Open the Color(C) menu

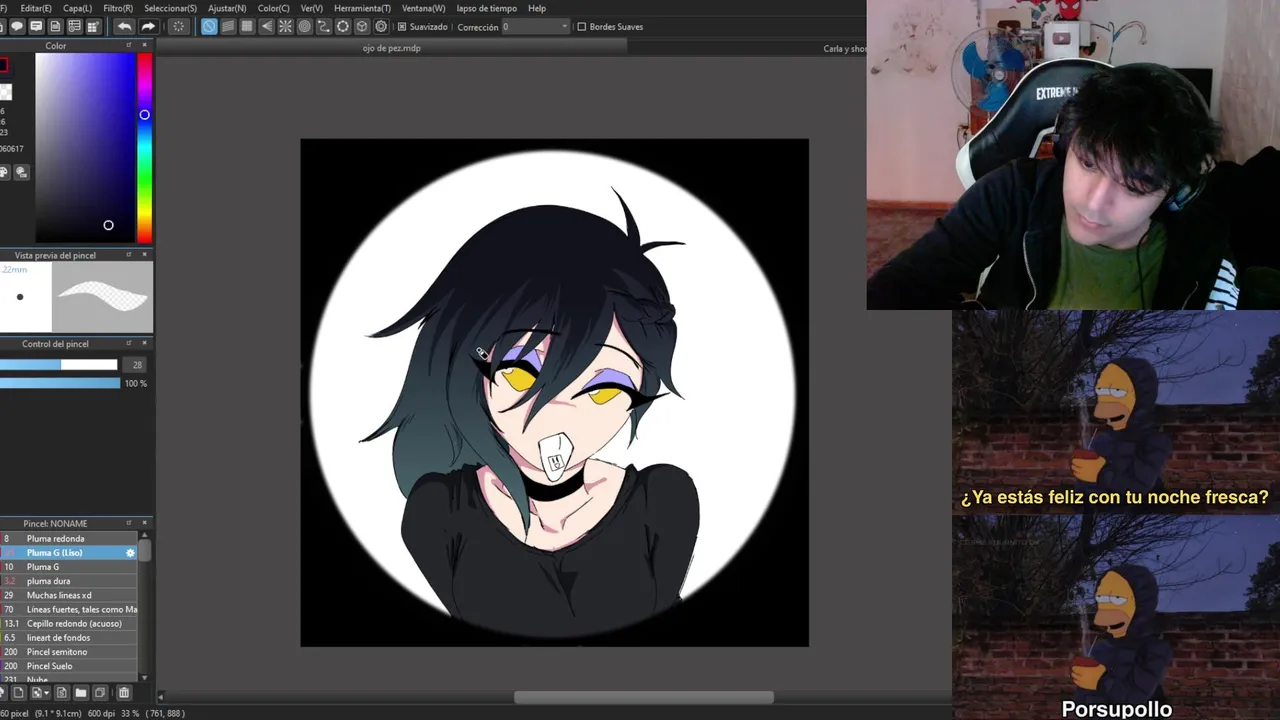tap(273, 8)
